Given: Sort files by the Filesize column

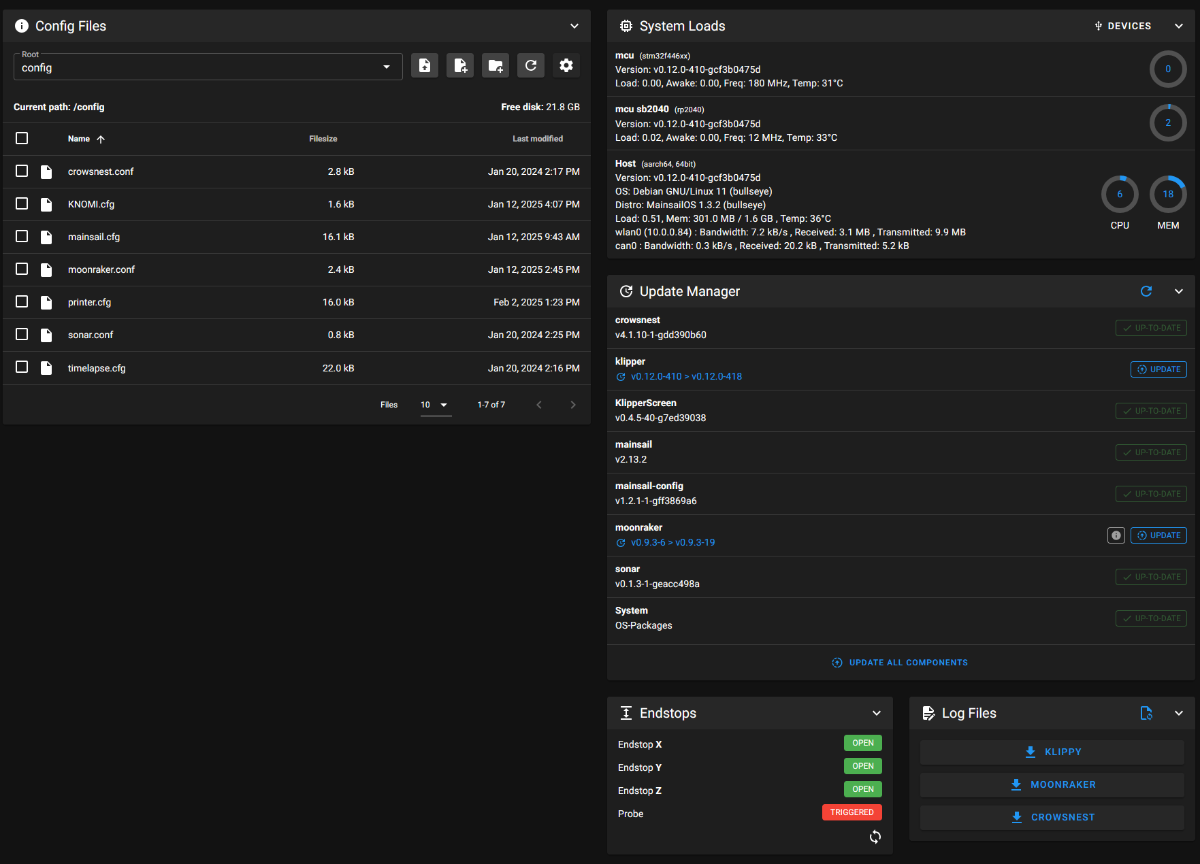Looking at the screenshot, I should click(x=322, y=139).
